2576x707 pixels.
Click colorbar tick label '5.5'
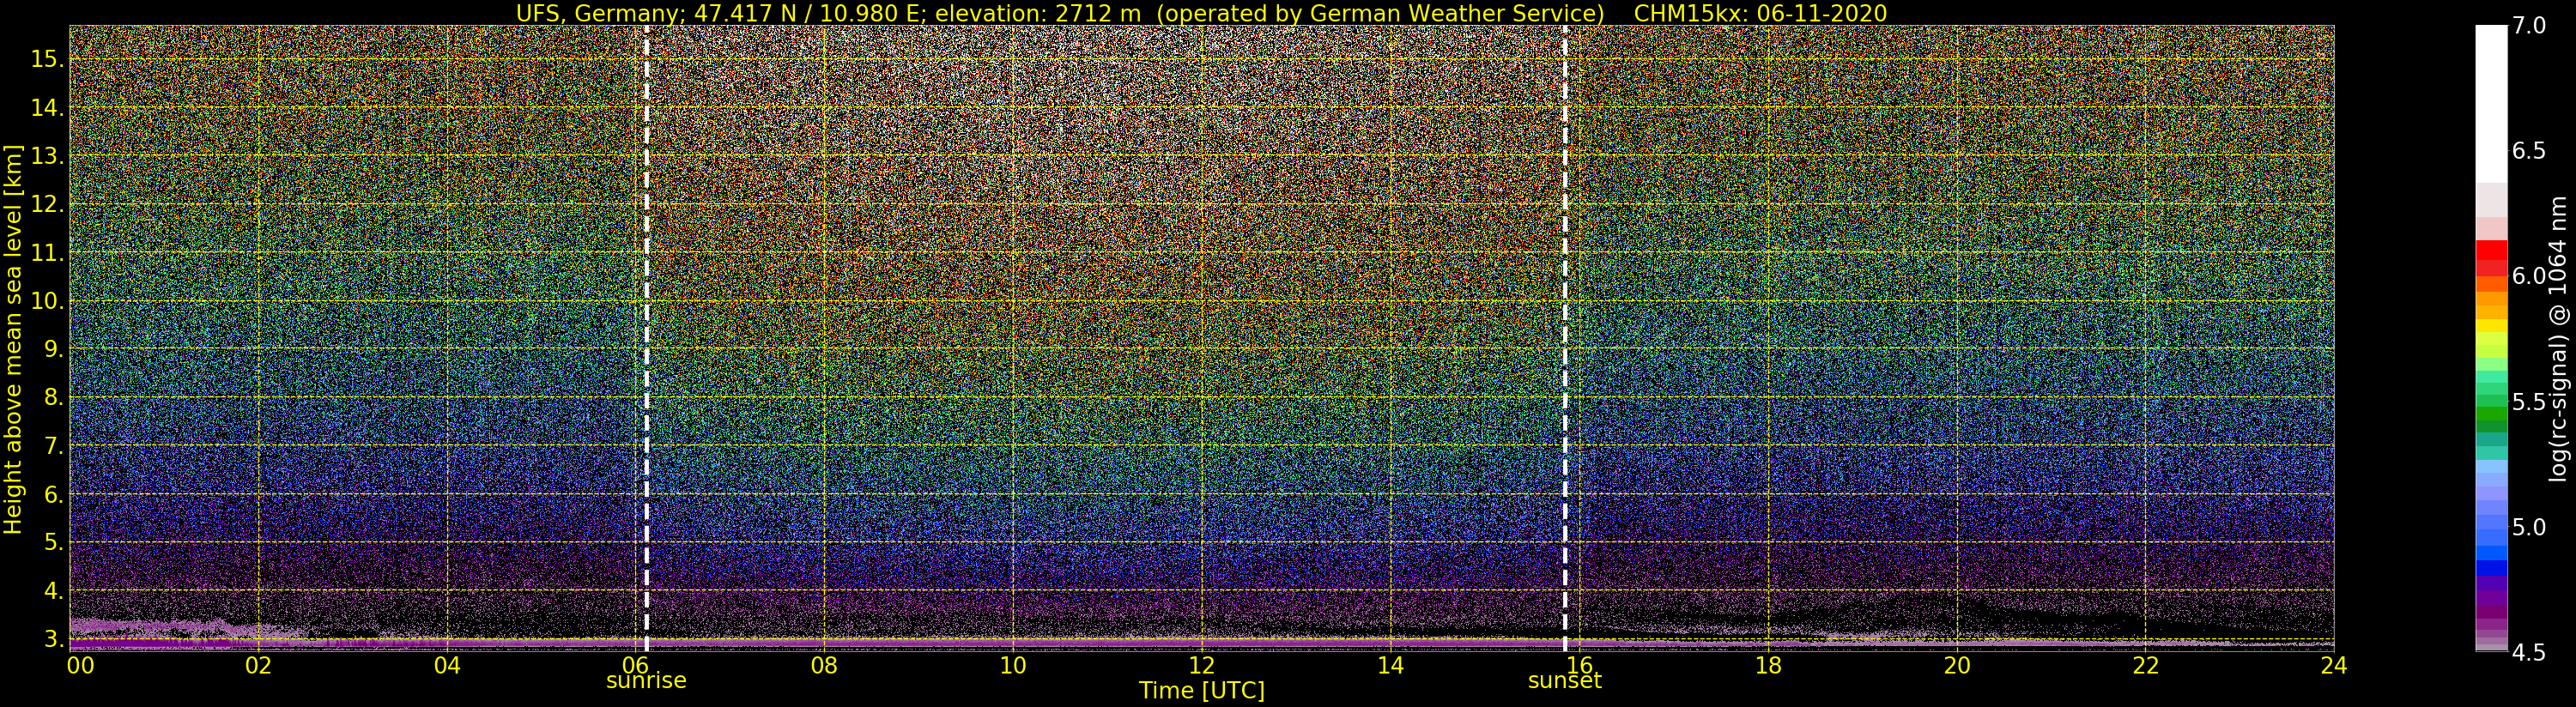2529,402
